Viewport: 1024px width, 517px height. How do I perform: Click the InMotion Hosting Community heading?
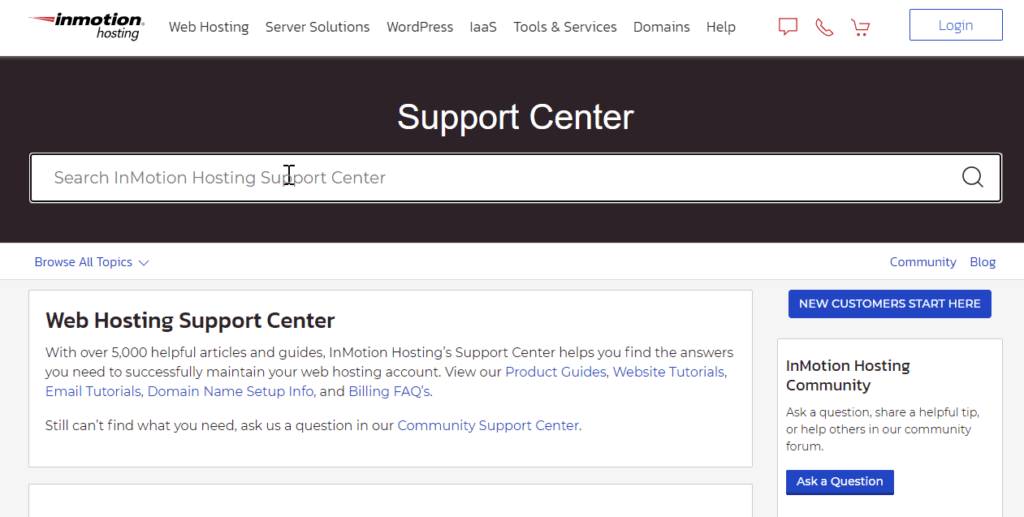click(x=848, y=375)
